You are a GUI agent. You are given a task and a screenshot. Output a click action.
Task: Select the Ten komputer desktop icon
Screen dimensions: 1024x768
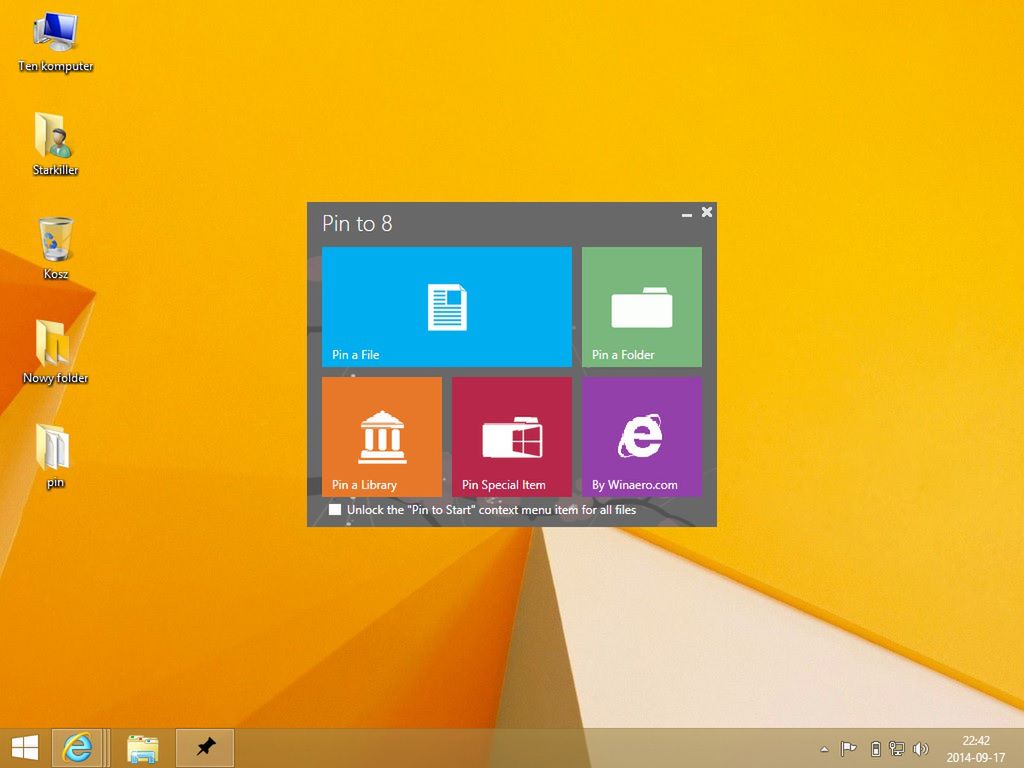(56, 41)
